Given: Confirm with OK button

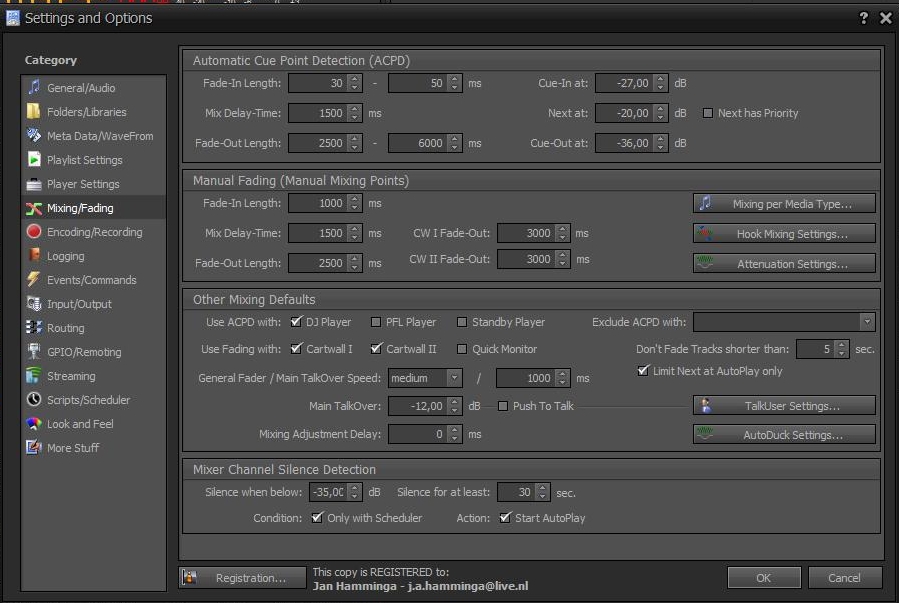Looking at the screenshot, I should point(764,578).
